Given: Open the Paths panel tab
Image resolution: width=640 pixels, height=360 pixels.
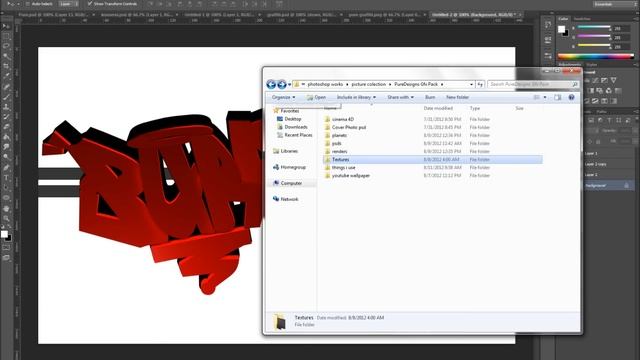Looking at the screenshot, I should pyautogui.click(x=601, y=111).
